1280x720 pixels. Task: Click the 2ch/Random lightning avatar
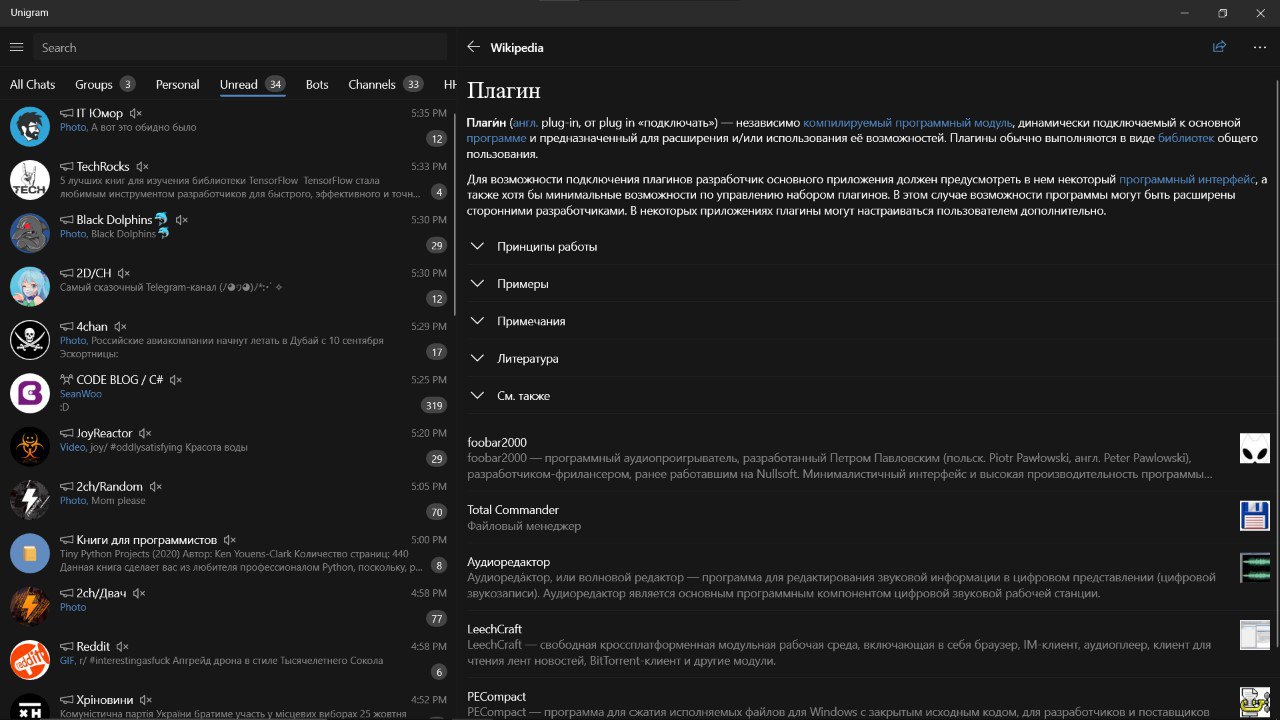coord(30,499)
